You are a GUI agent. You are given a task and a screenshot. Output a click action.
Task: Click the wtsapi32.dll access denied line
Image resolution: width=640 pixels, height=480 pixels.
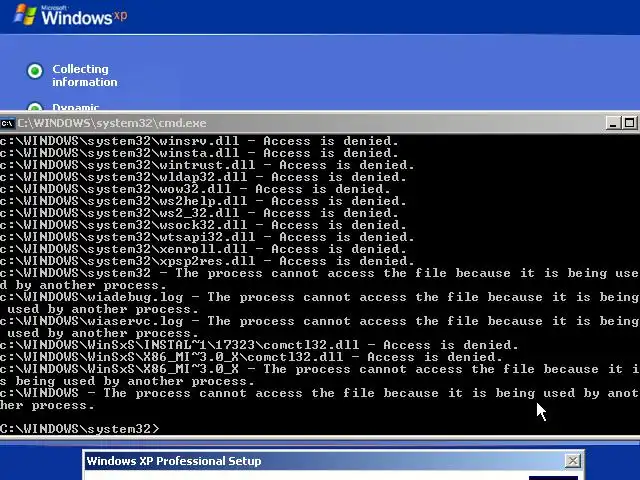207,237
